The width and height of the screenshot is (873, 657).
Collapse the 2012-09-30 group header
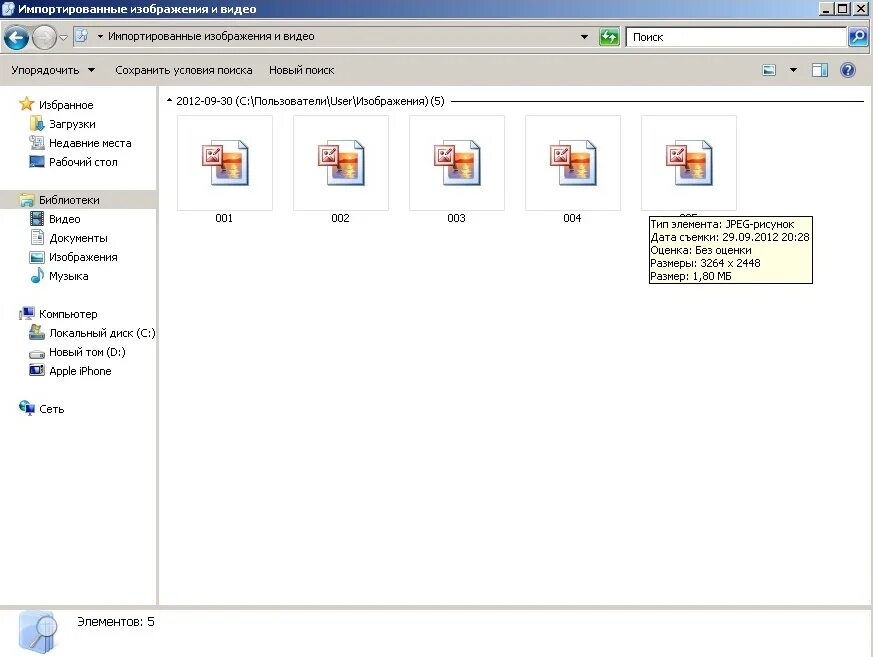pos(169,101)
